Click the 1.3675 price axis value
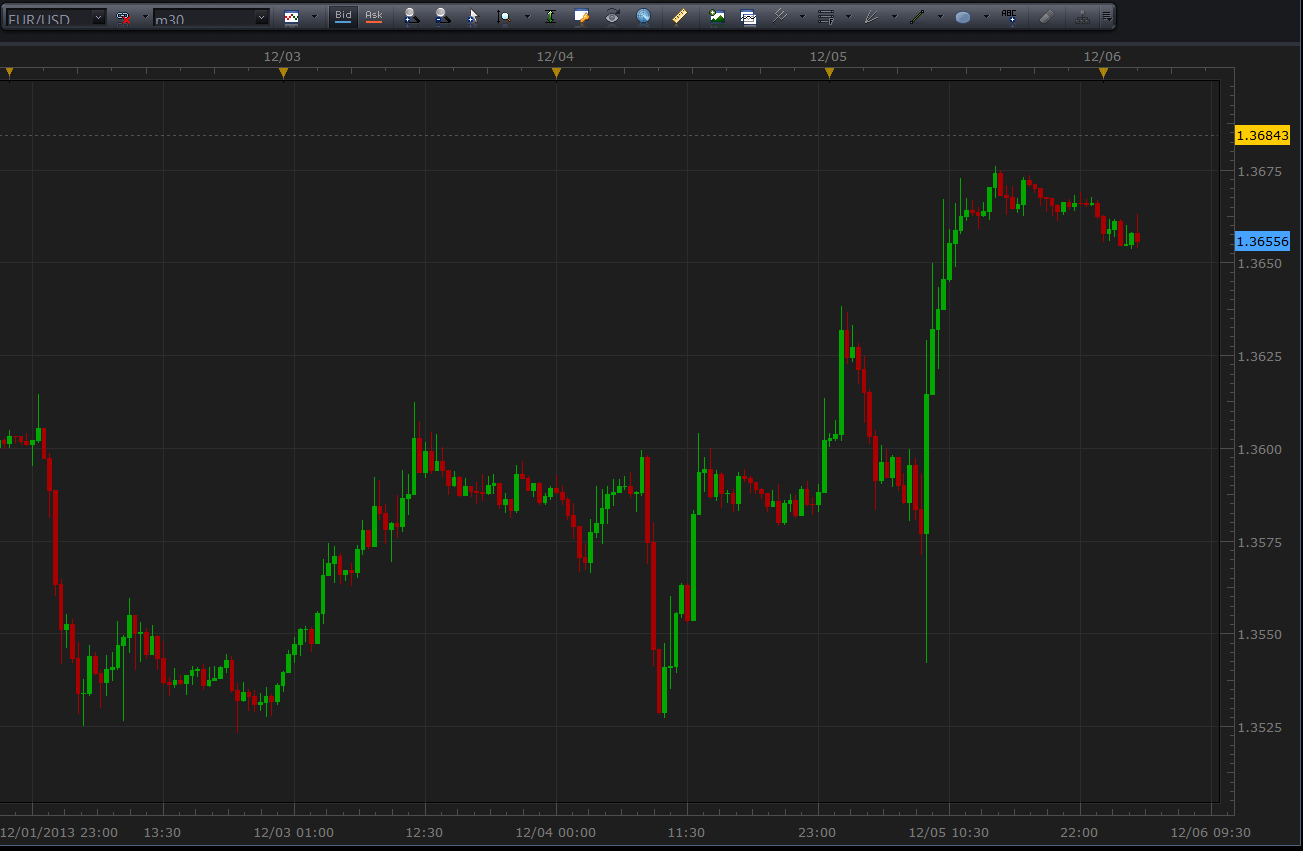 (x=1260, y=171)
